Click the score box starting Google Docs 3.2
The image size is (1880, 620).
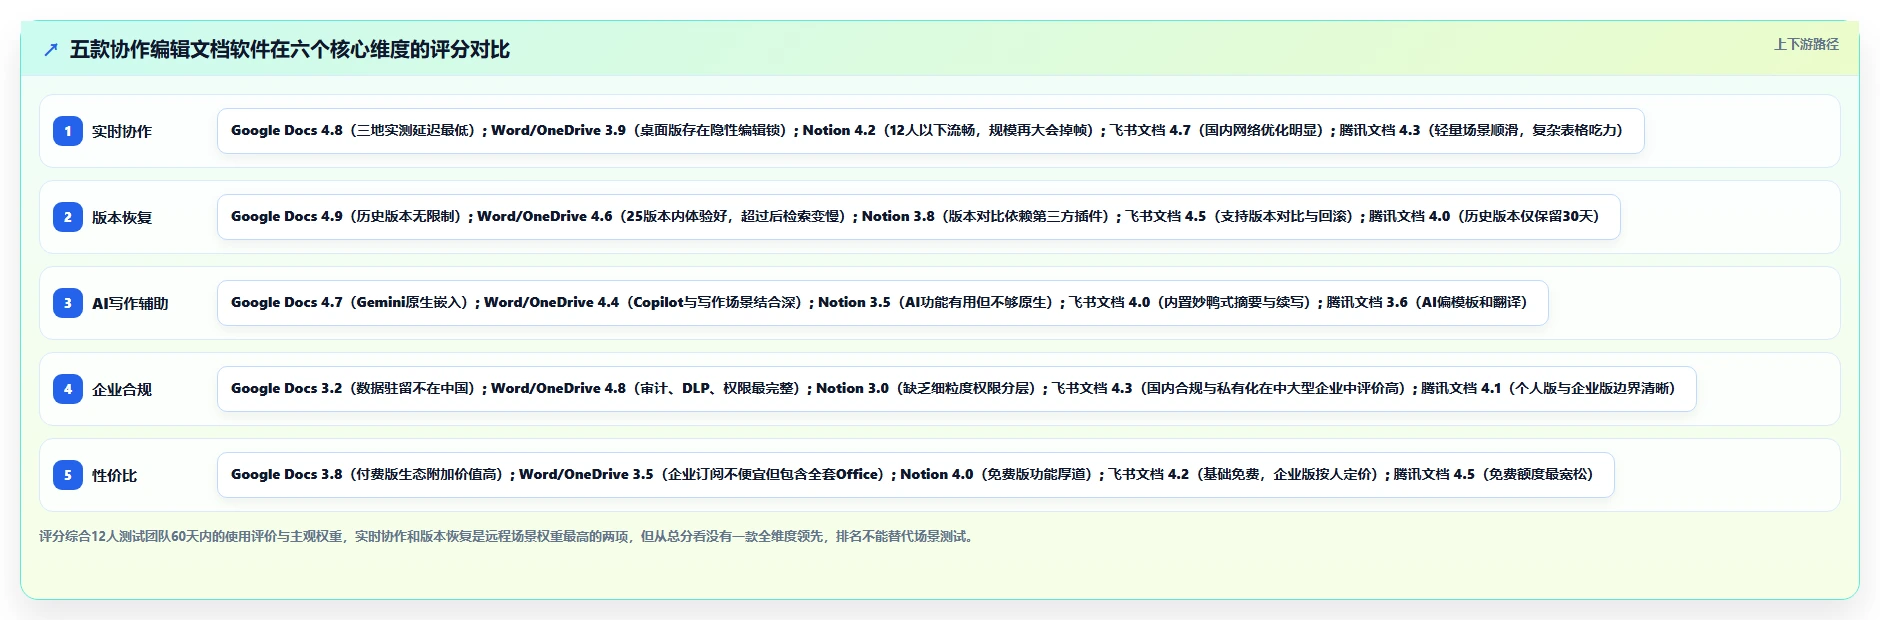[956, 389]
